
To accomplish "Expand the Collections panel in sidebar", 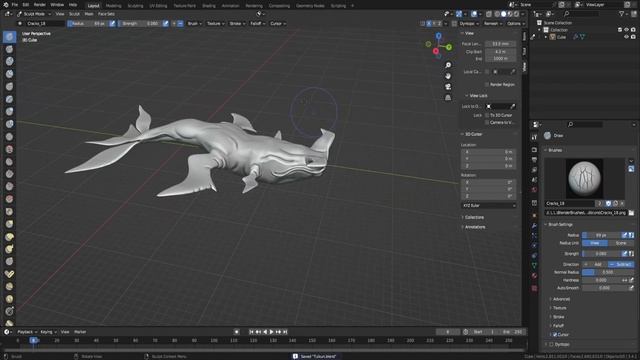I will point(474,217).
